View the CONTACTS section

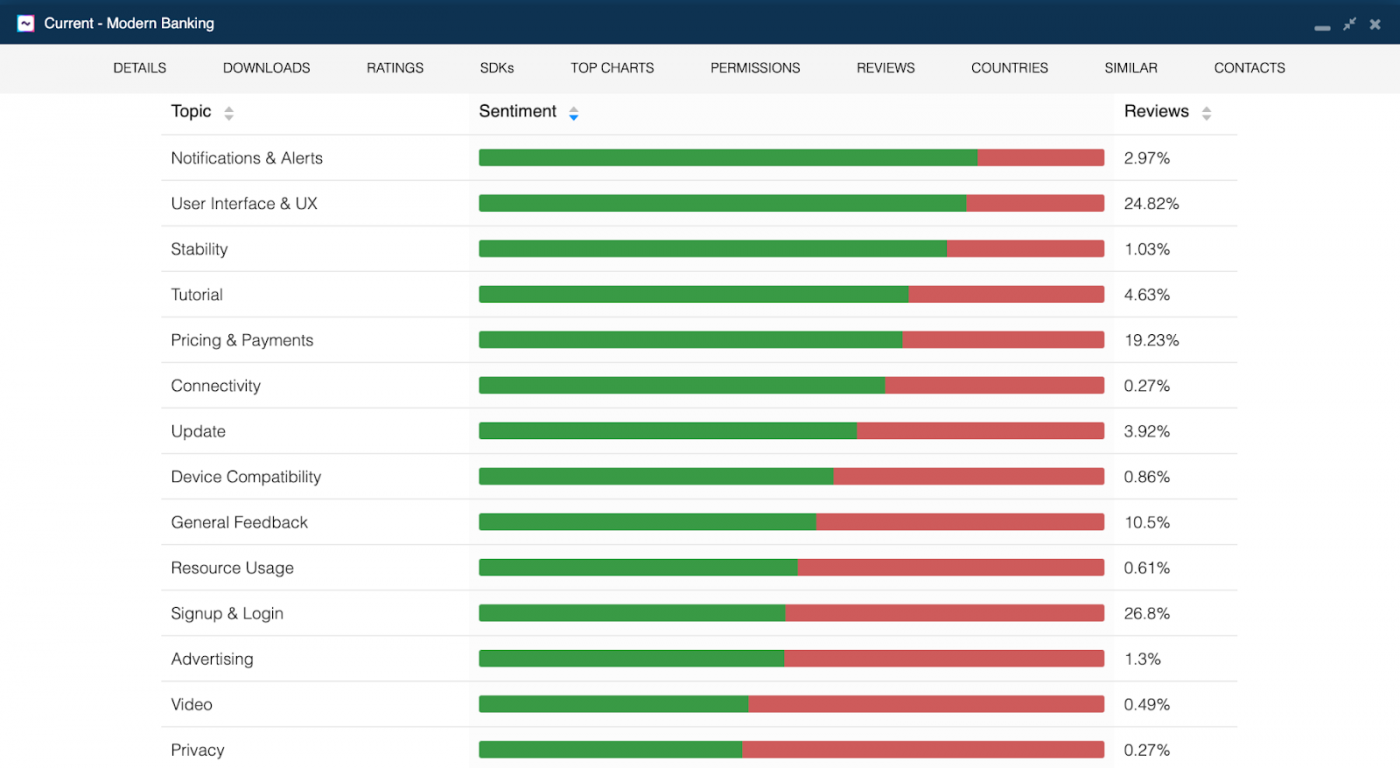[1249, 67]
